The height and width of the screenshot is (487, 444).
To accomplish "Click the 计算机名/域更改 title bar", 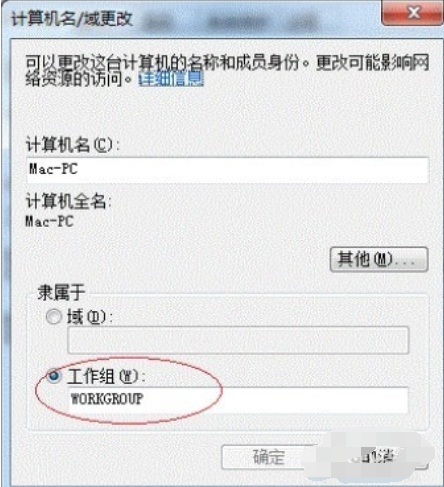I will [192, 19].
